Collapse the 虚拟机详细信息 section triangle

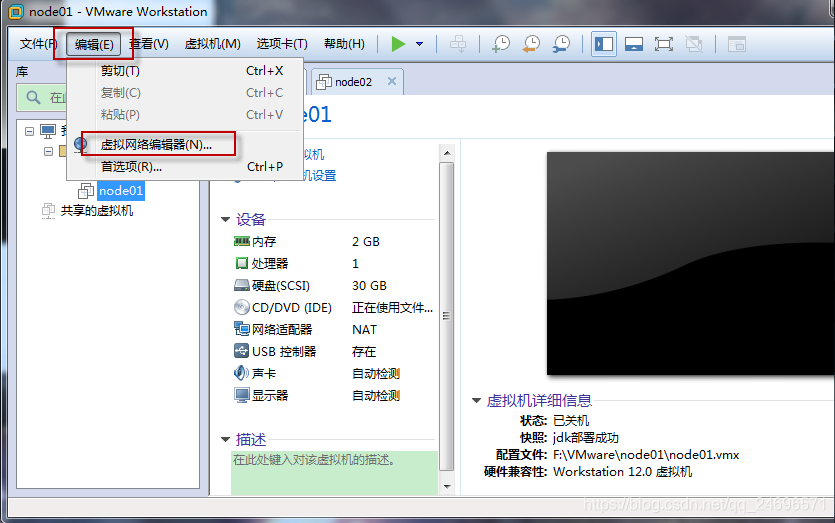(476, 401)
